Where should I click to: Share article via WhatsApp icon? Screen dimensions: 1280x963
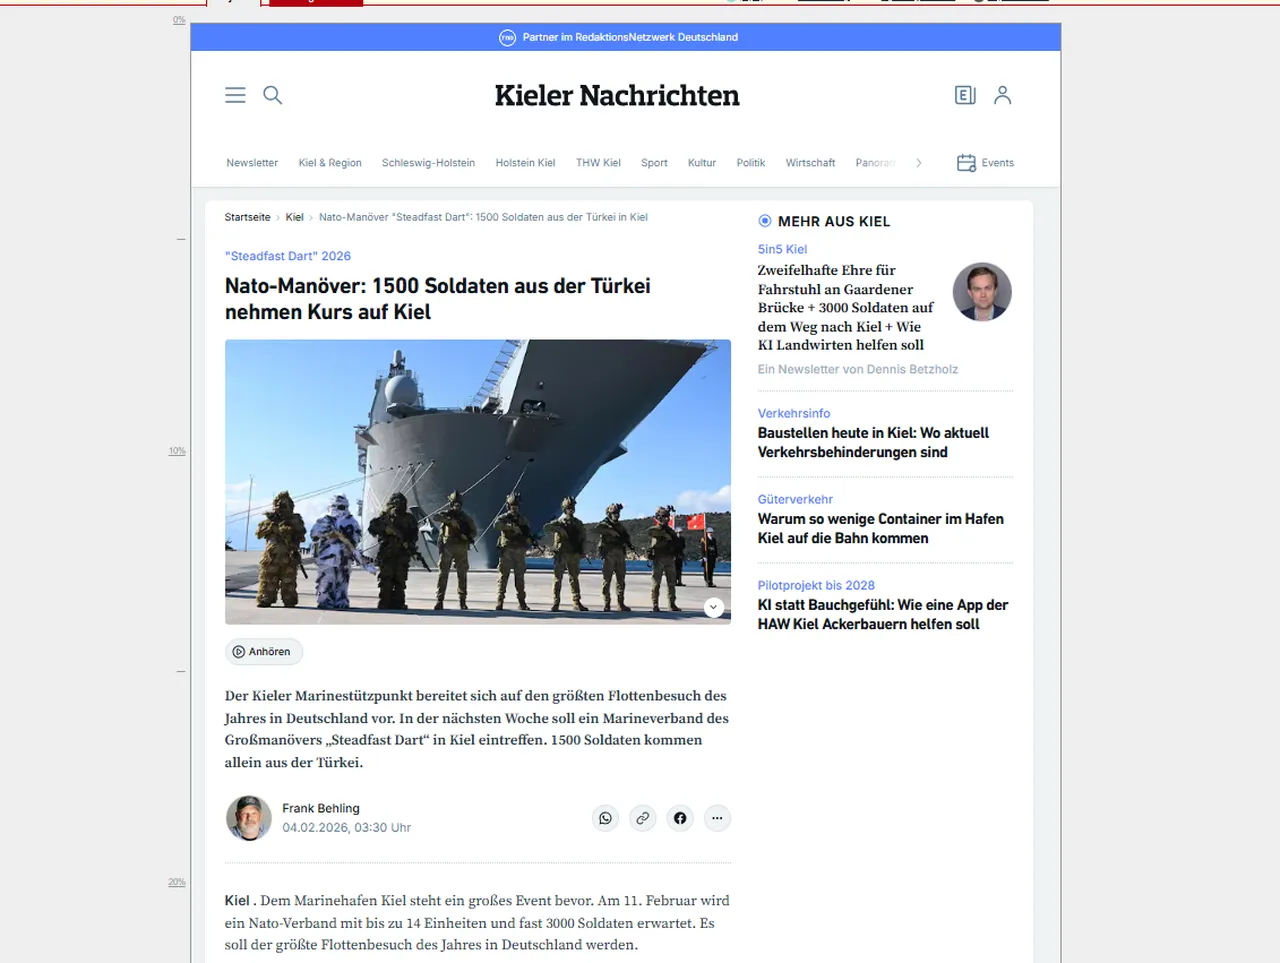[x=605, y=818]
